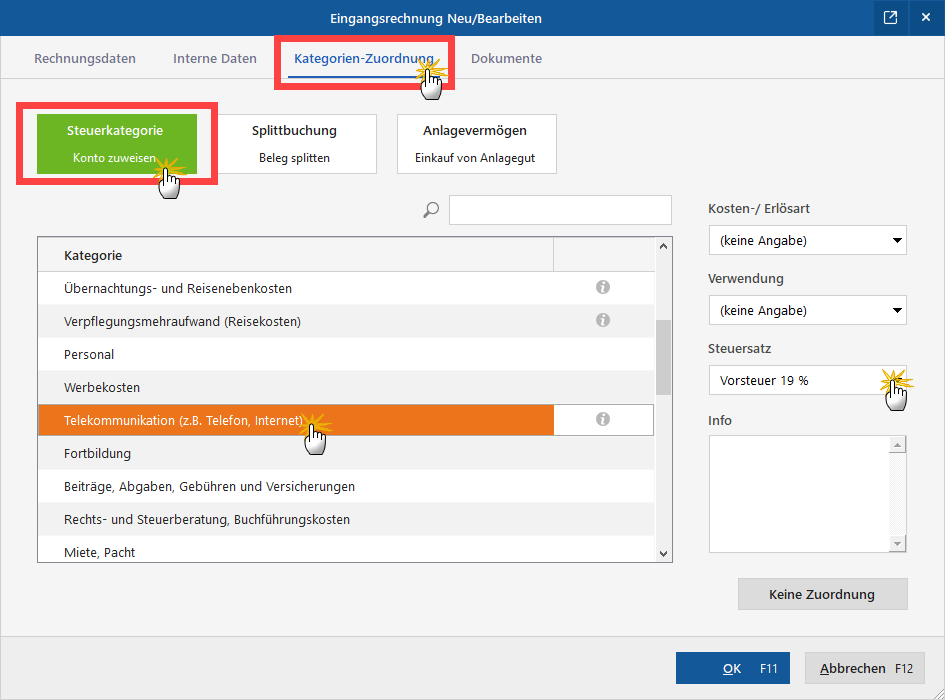Viewport: 945px width, 700px height.
Task: Select the Miete, Pacht category row
Action: (x=347, y=551)
